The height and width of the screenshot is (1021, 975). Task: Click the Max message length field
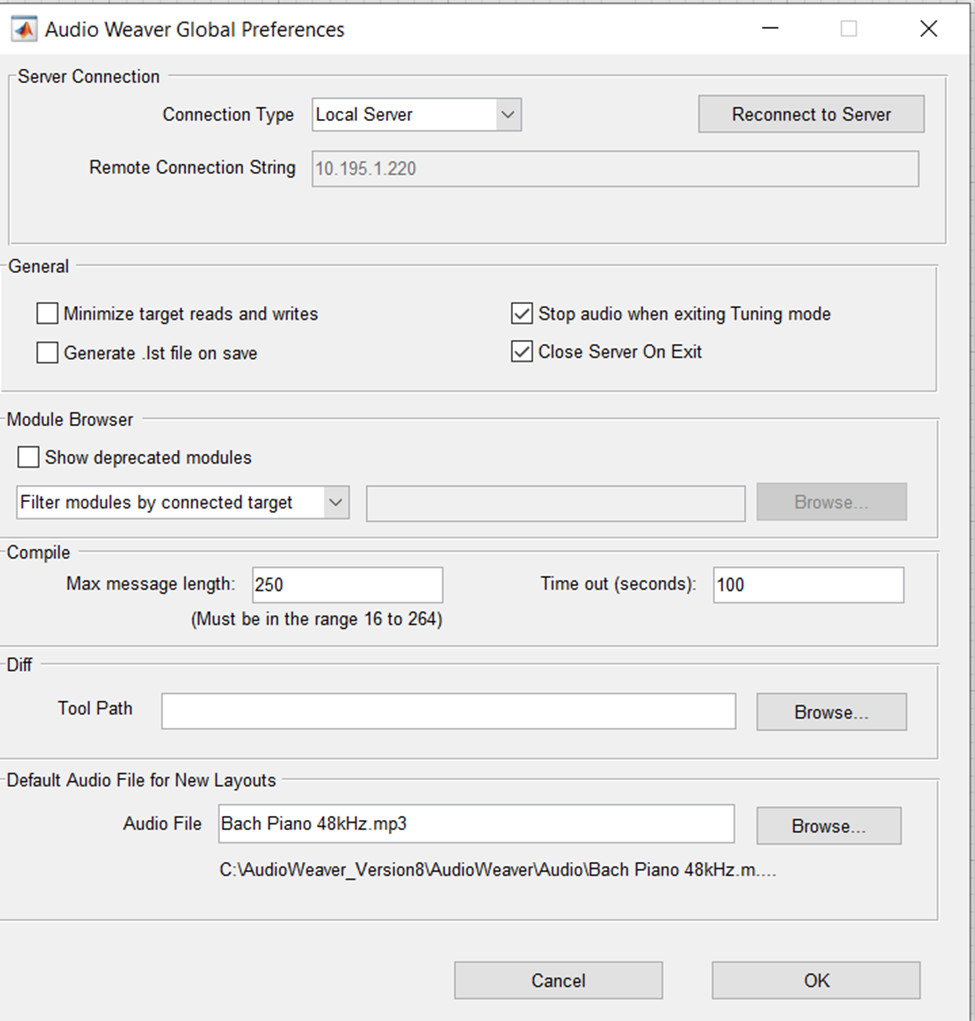[346, 585]
